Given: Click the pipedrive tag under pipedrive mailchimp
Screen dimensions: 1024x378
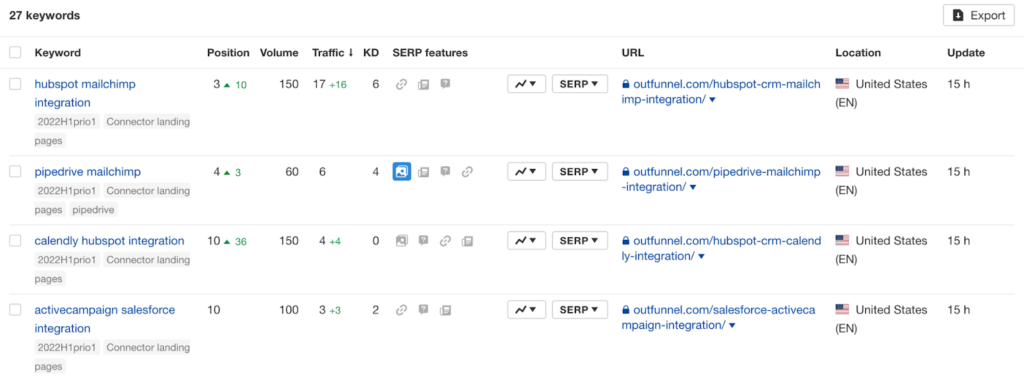Looking at the screenshot, I should 94,210.
